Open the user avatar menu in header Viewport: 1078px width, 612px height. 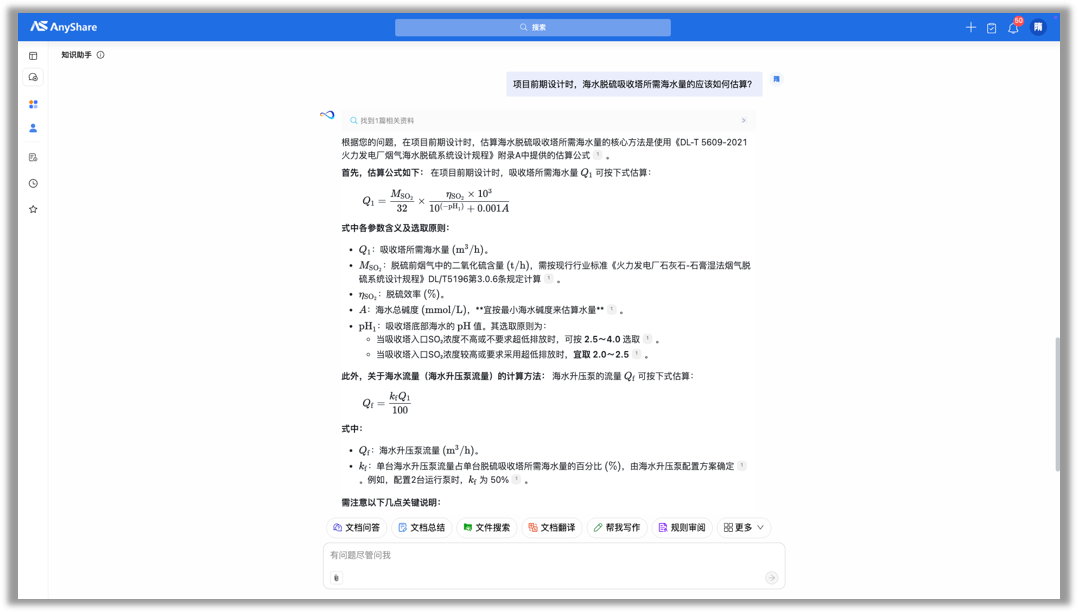pos(1038,28)
